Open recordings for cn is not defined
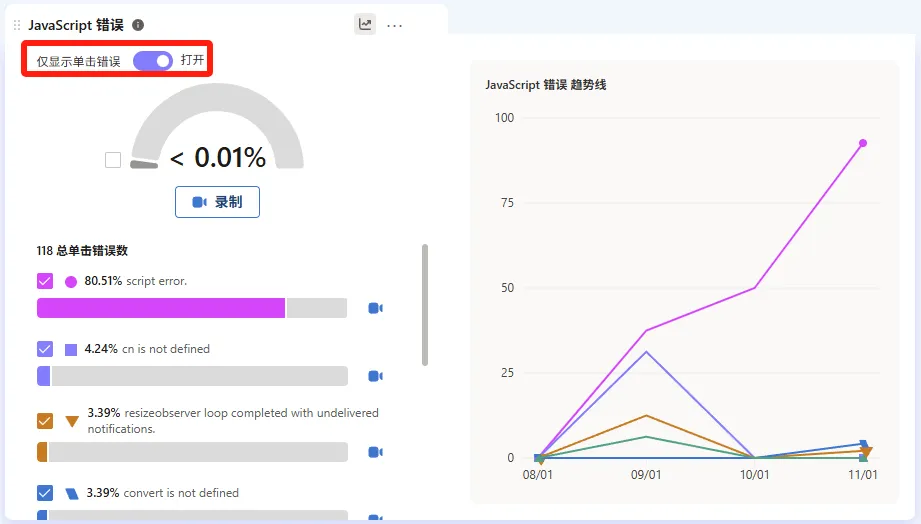Viewport: 921px width, 524px height. coord(375,376)
